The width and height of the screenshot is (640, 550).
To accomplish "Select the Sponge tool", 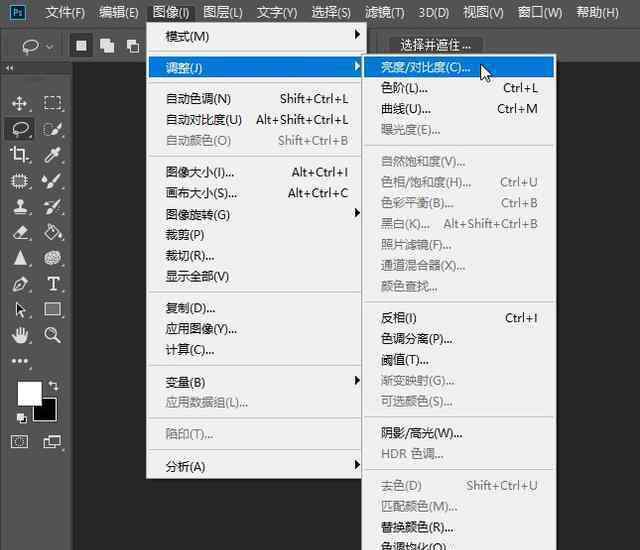I will pyautogui.click(x=53, y=258).
